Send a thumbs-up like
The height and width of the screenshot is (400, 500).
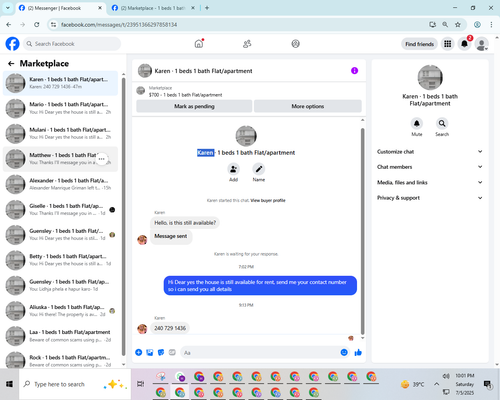pyautogui.click(x=358, y=352)
